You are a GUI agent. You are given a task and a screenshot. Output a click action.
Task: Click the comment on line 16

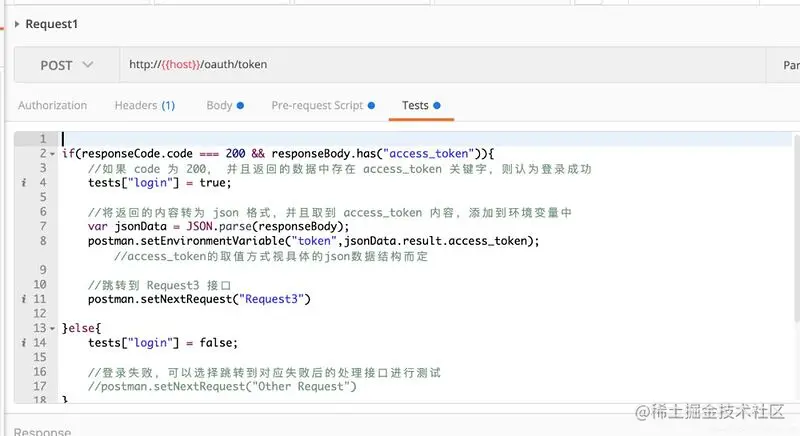tap(264, 372)
